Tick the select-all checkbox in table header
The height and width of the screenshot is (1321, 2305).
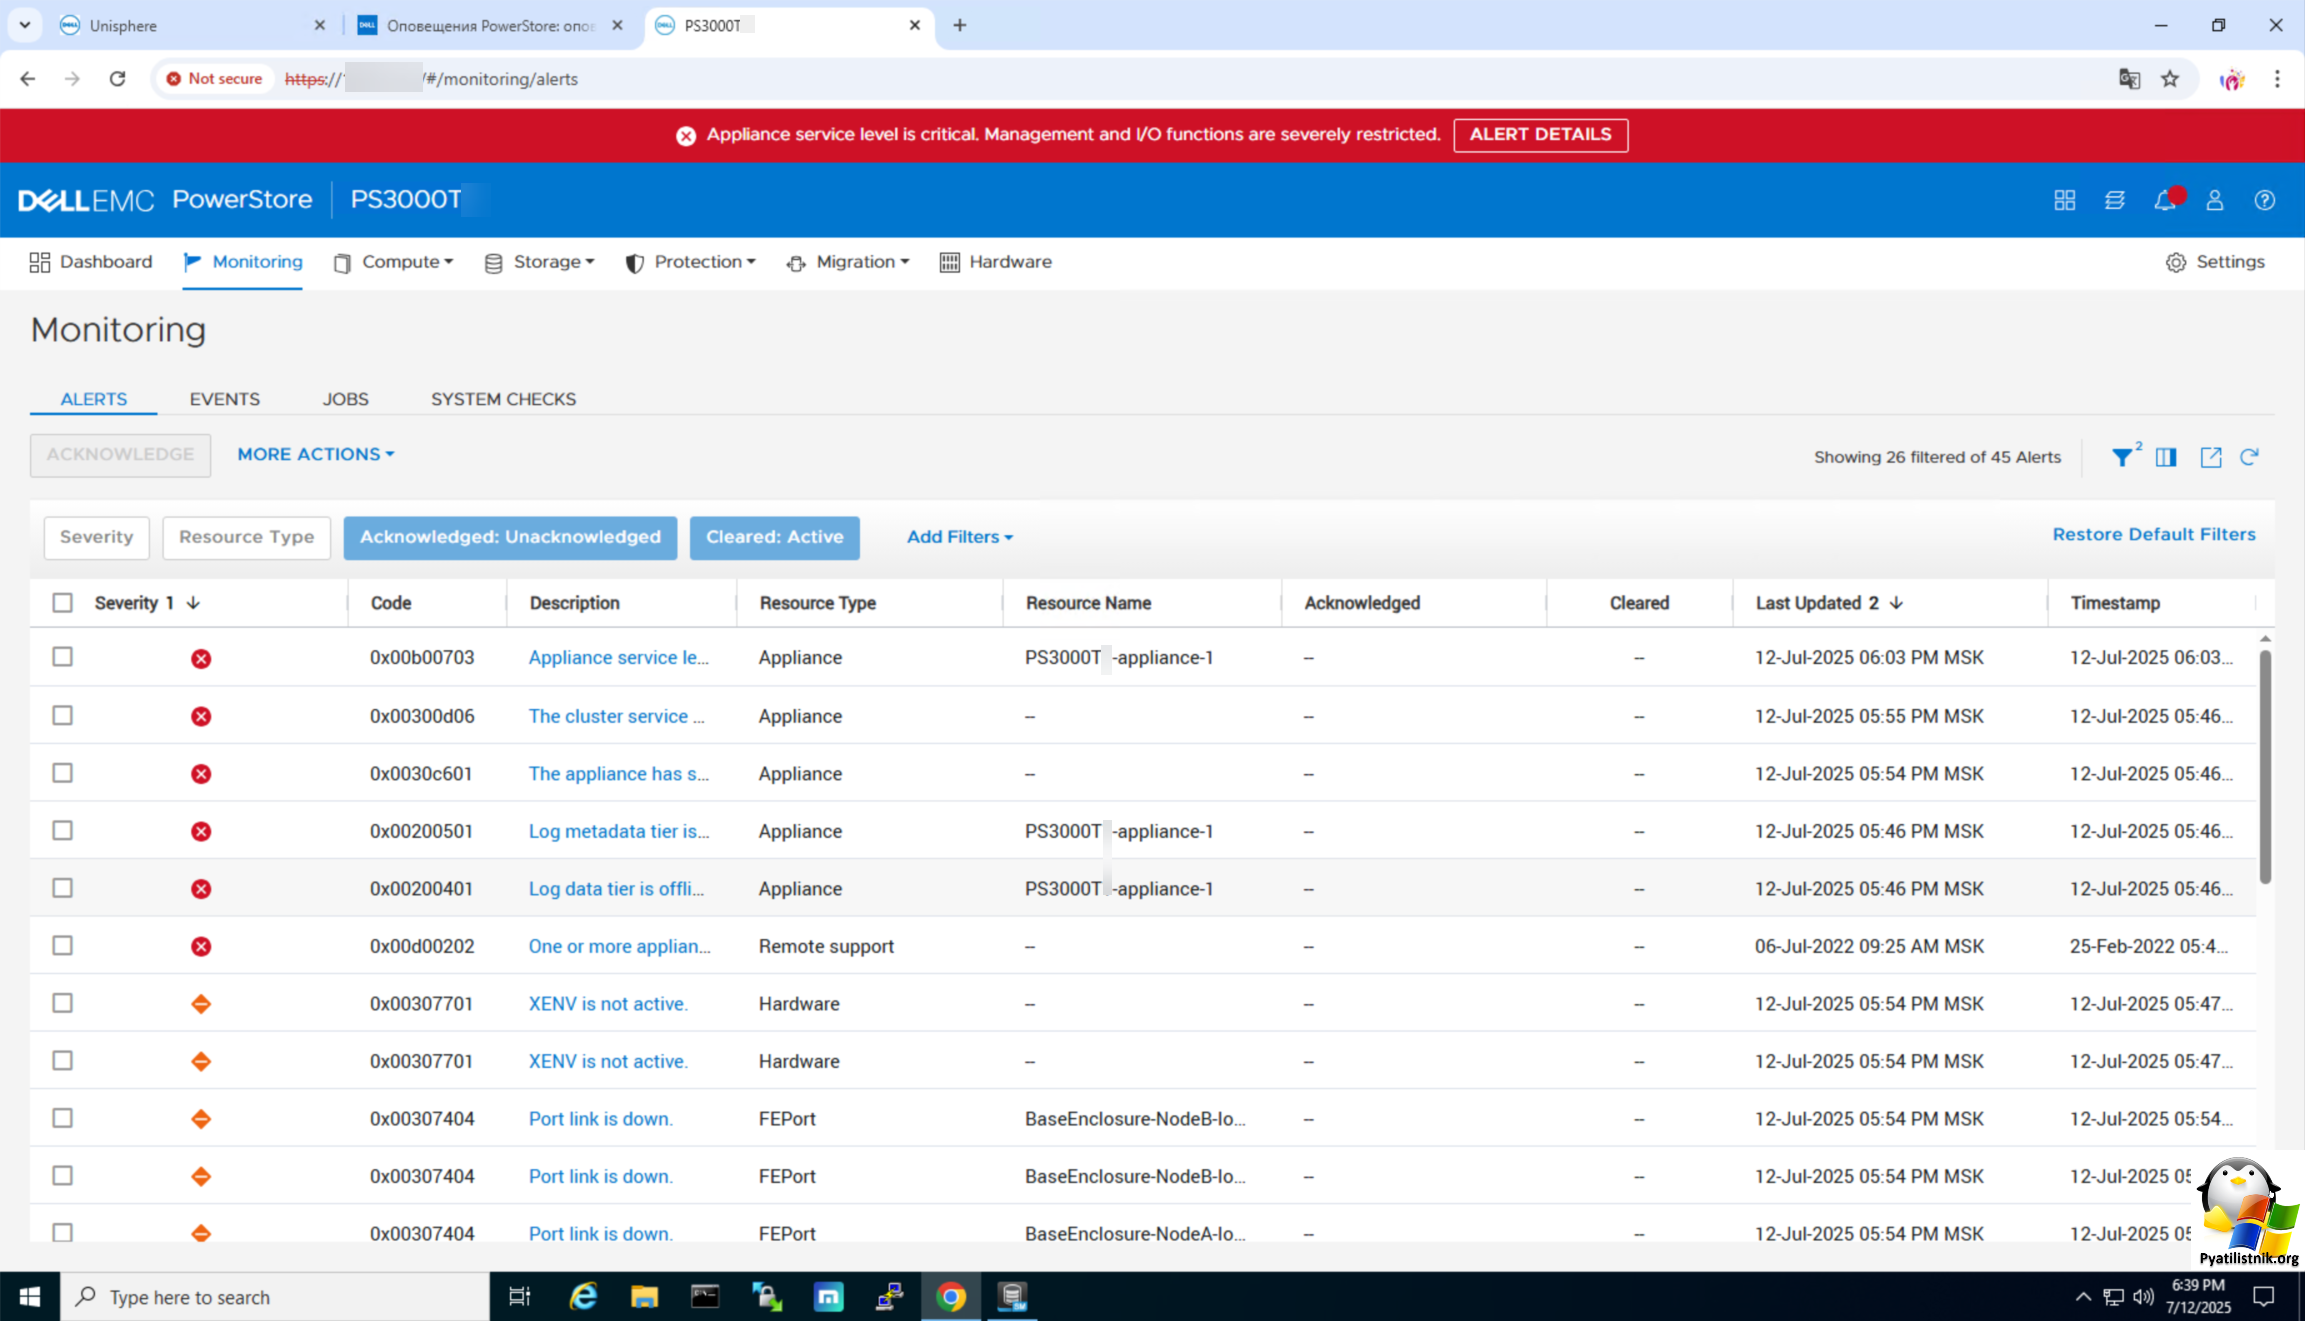63,602
